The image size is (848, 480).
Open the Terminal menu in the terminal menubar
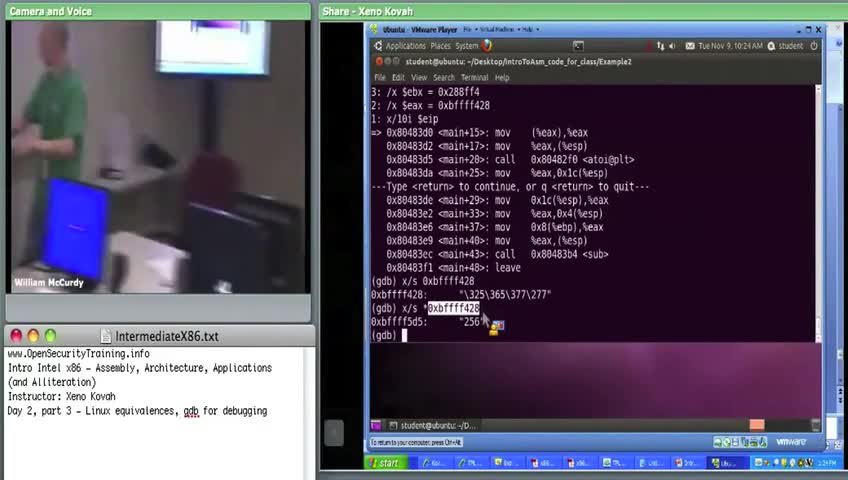474,78
